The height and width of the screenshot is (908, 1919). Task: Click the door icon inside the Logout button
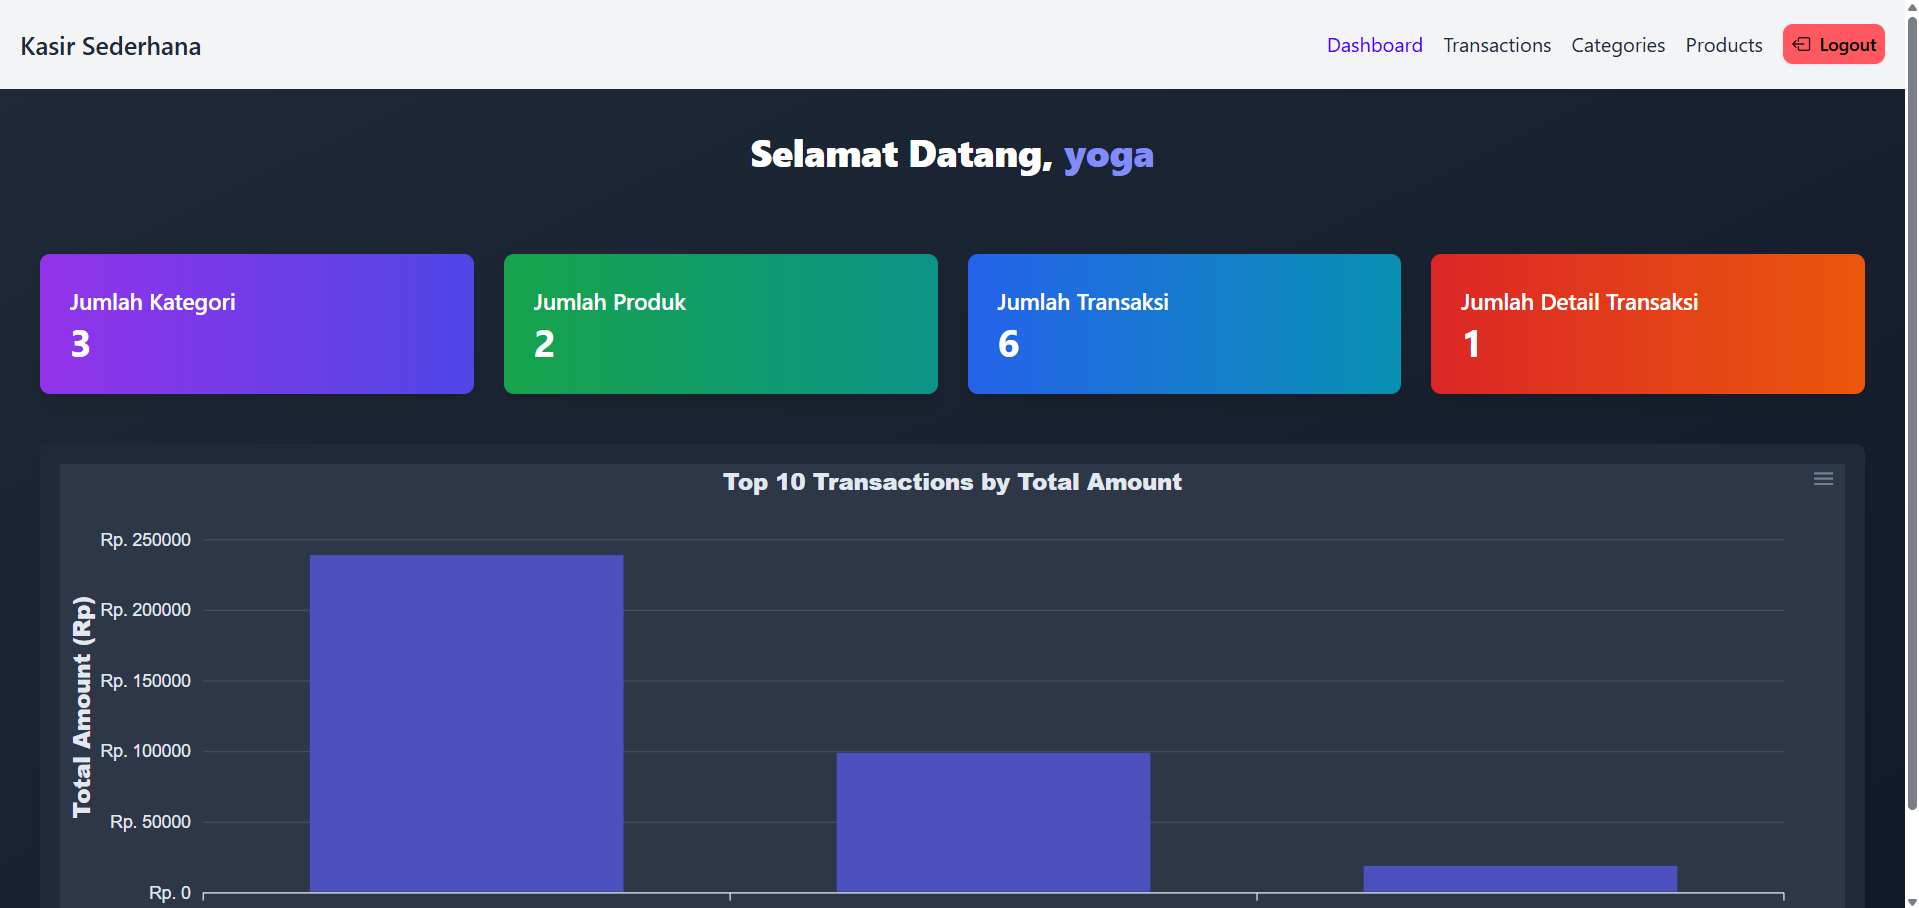tap(1802, 44)
